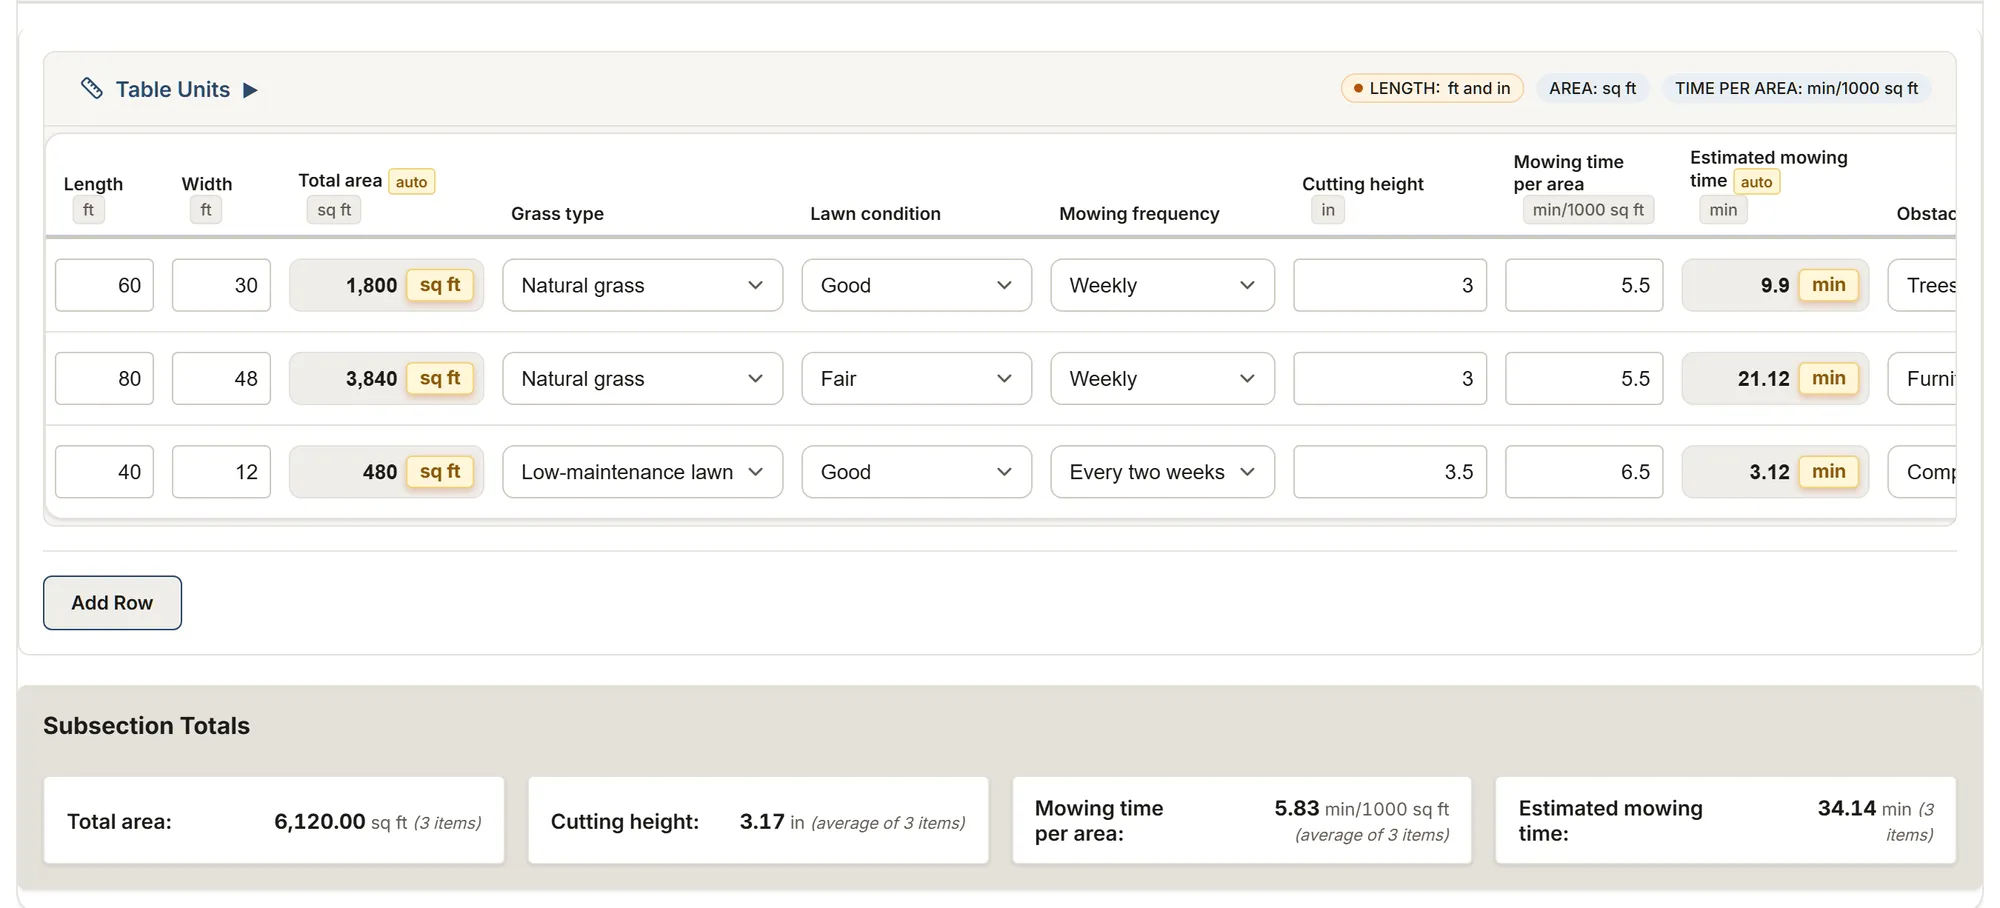Edit the Width field showing 12
This screenshot has width=2000, height=908.
coord(221,472)
